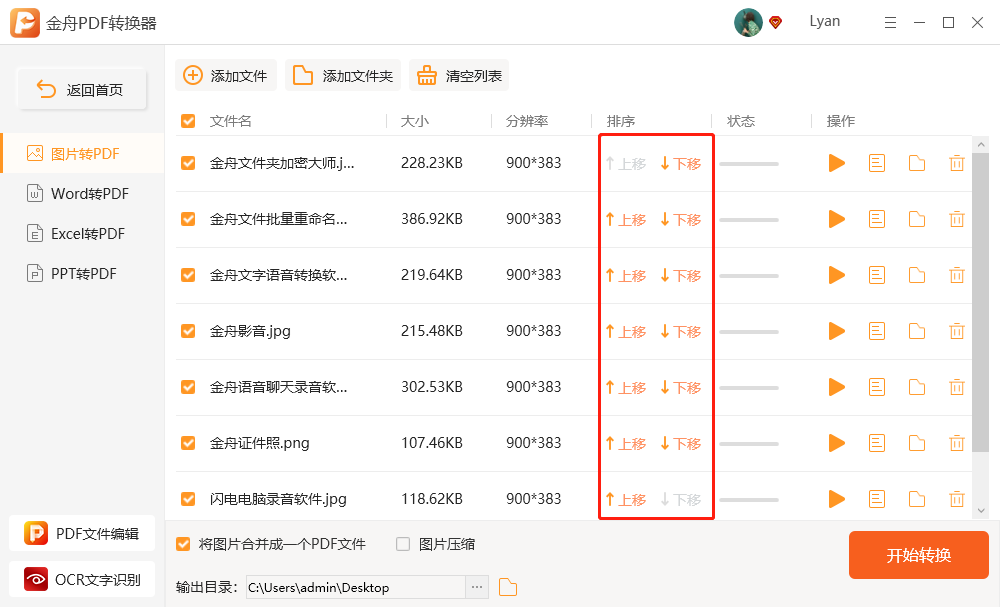Play icon for 金舟影音.jpg row
Image resolution: width=1000 pixels, height=607 pixels.
point(837,331)
